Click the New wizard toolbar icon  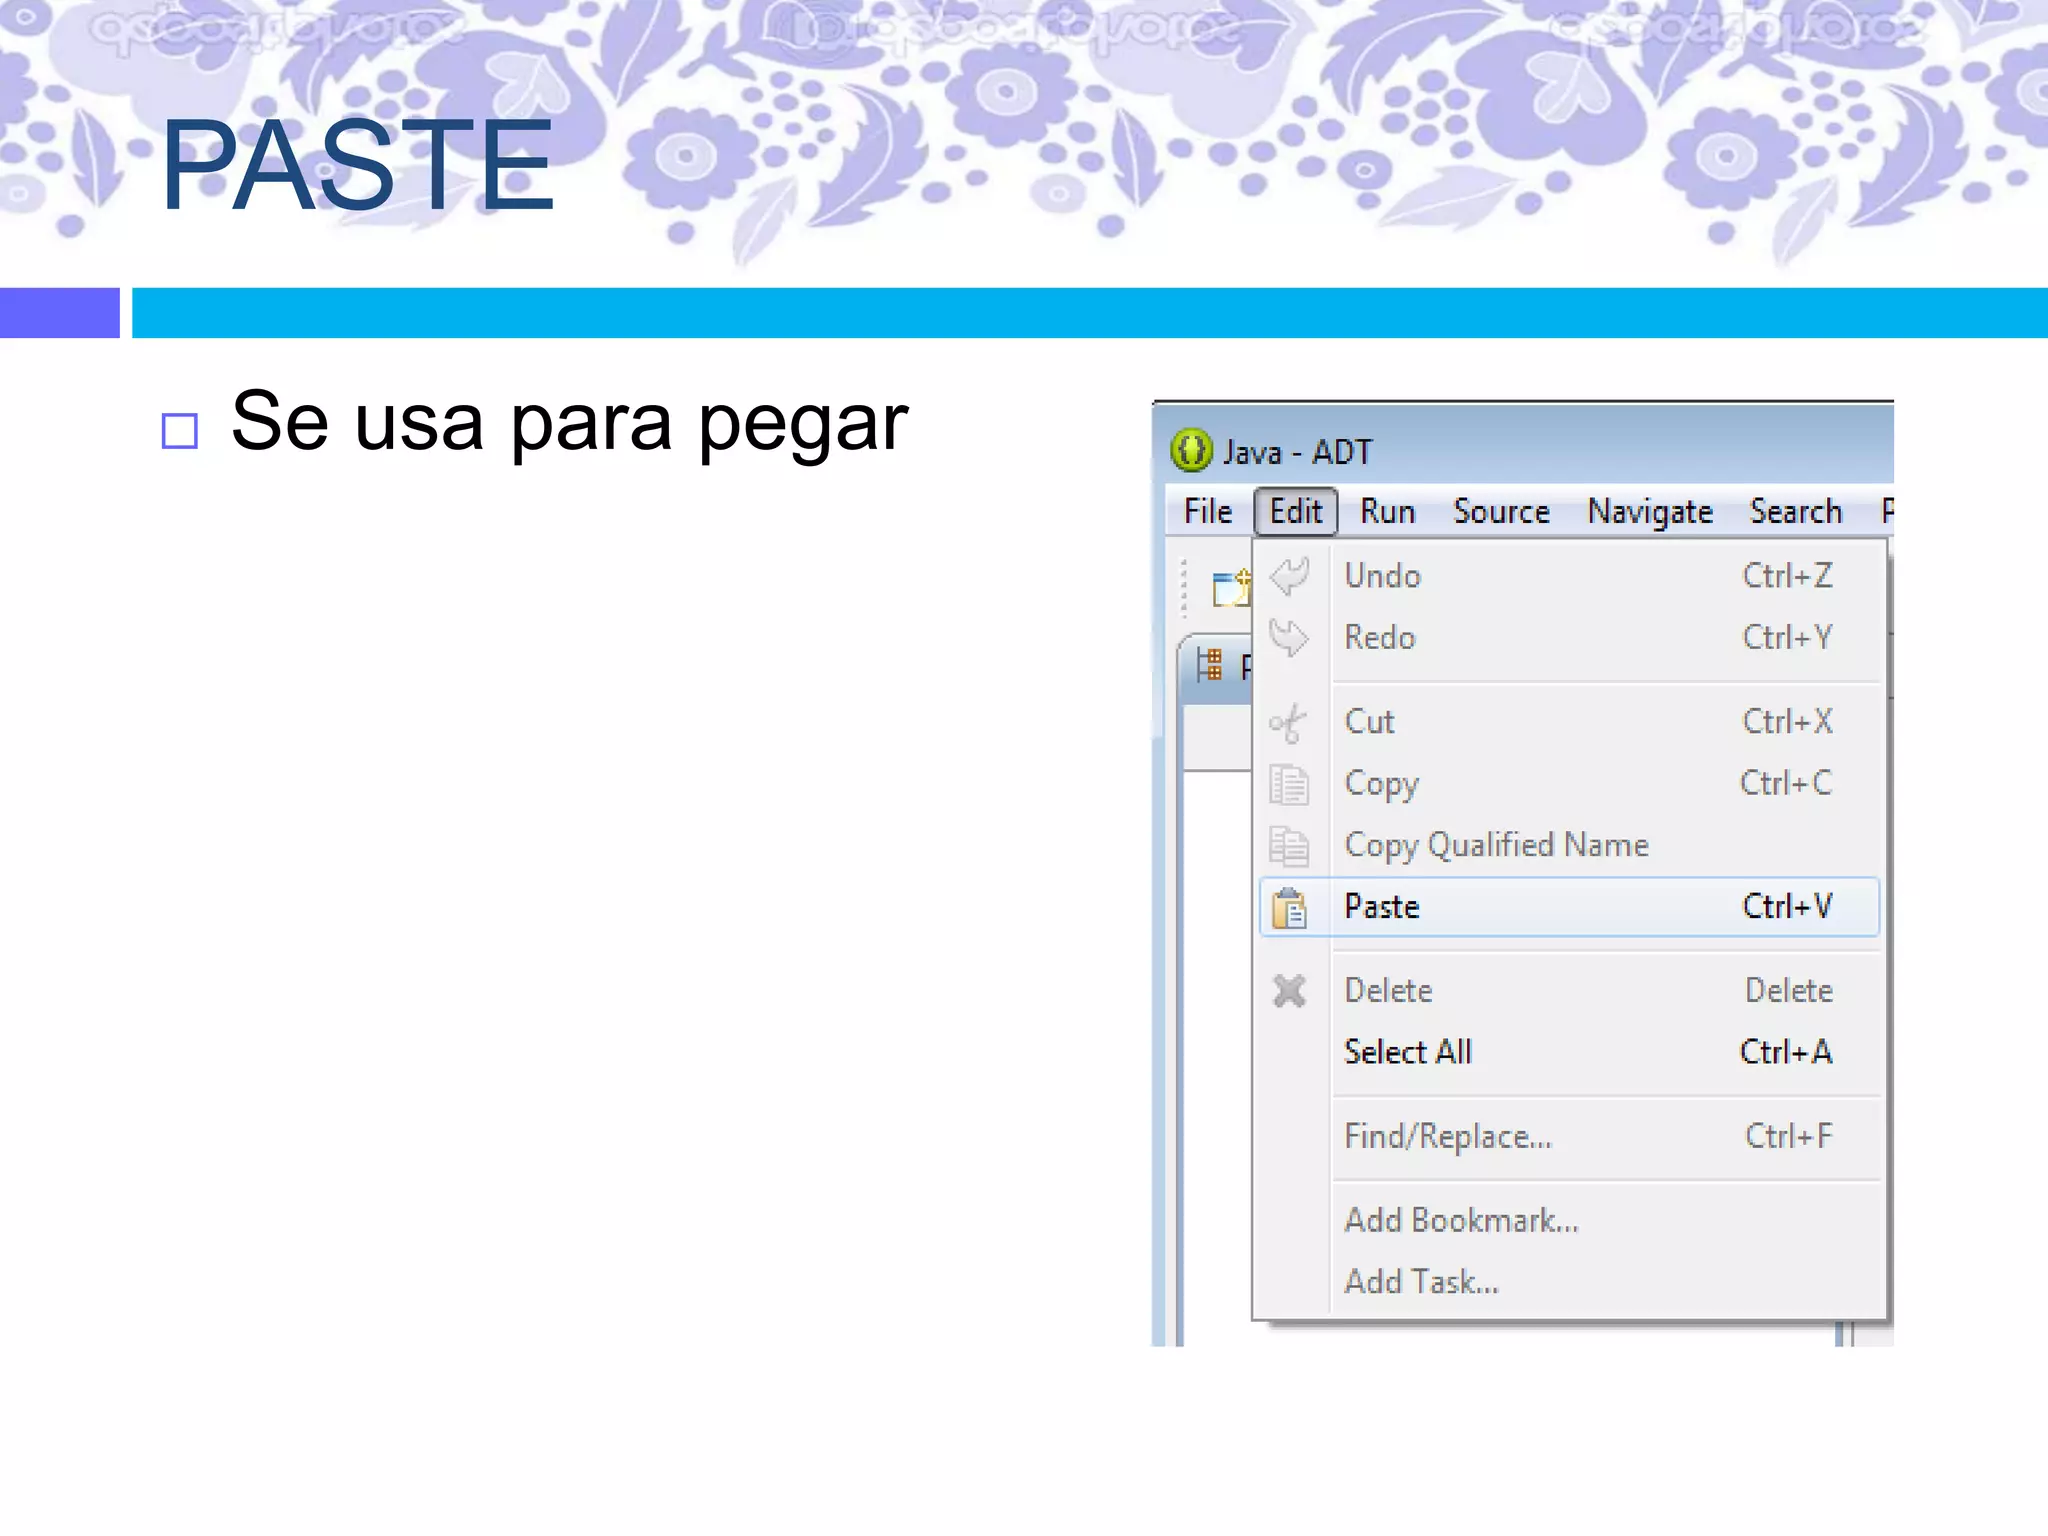1231,588
